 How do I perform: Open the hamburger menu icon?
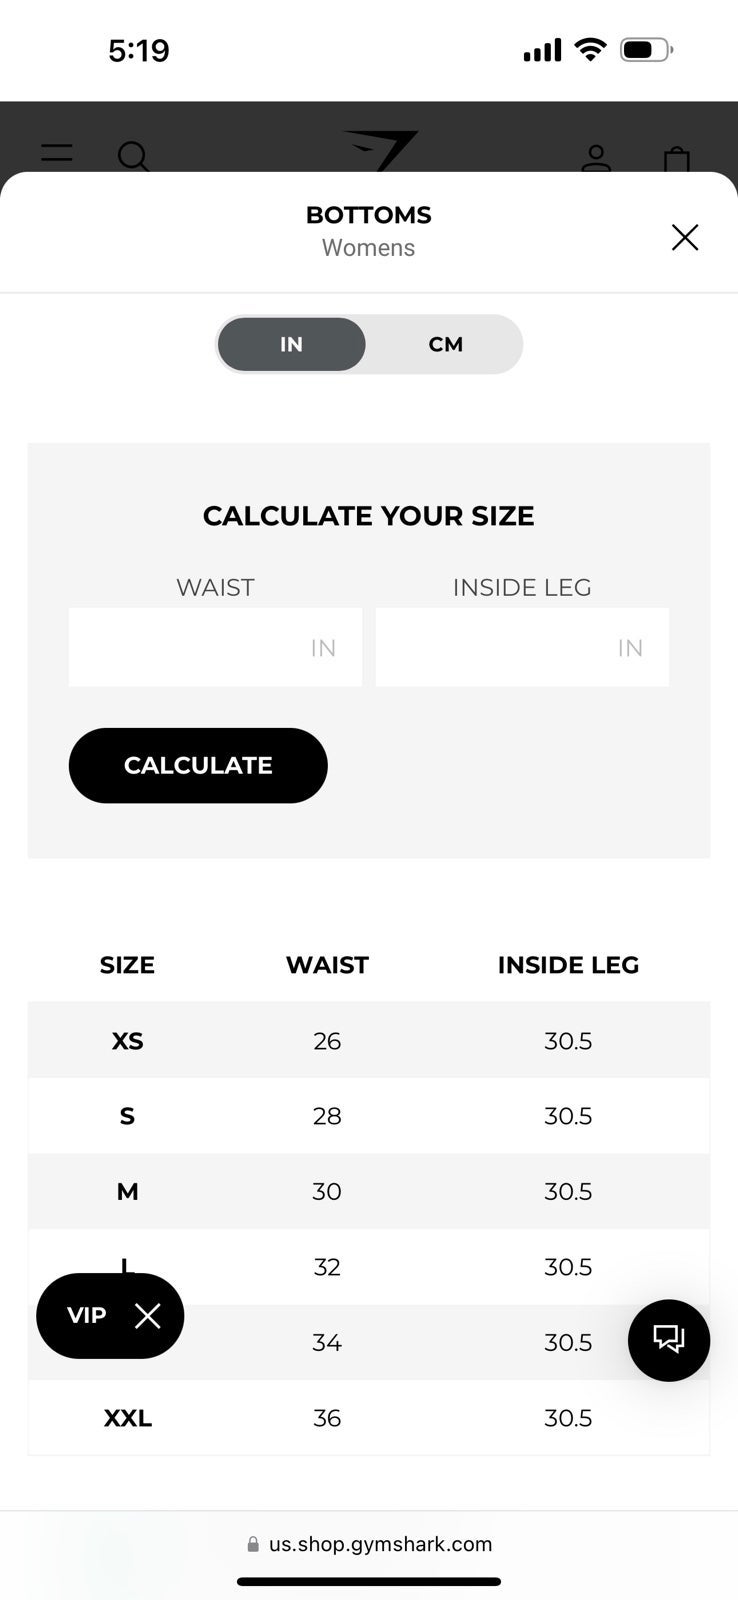pos(57,154)
